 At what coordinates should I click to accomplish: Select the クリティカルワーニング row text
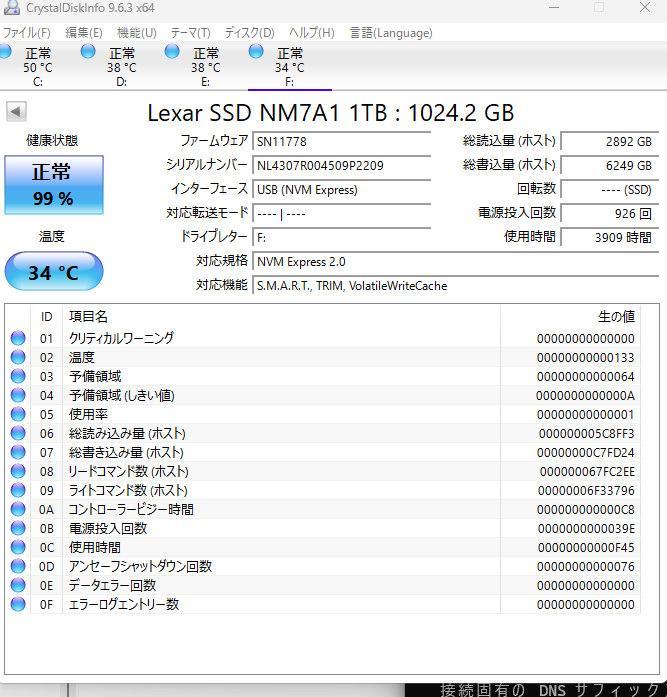[x=121, y=338]
